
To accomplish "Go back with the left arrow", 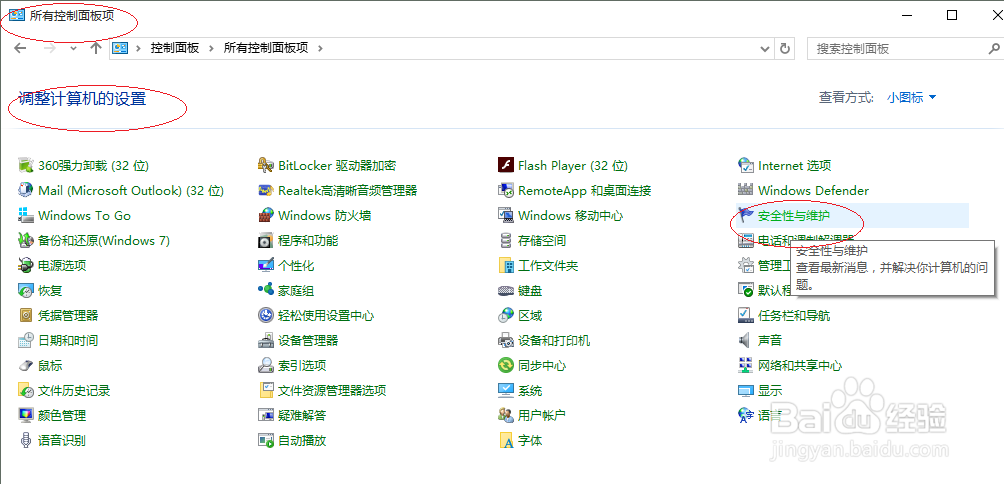I will point(20,49).
